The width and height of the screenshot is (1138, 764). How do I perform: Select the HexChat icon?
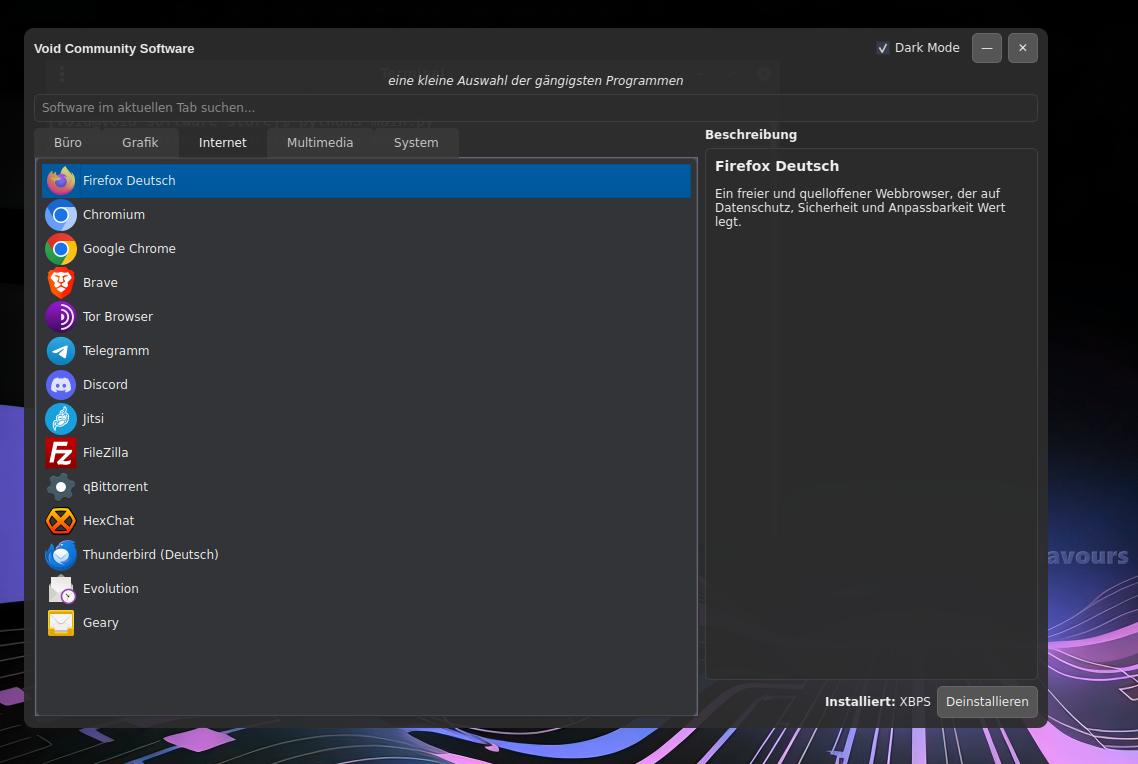(x=61, y=521)
